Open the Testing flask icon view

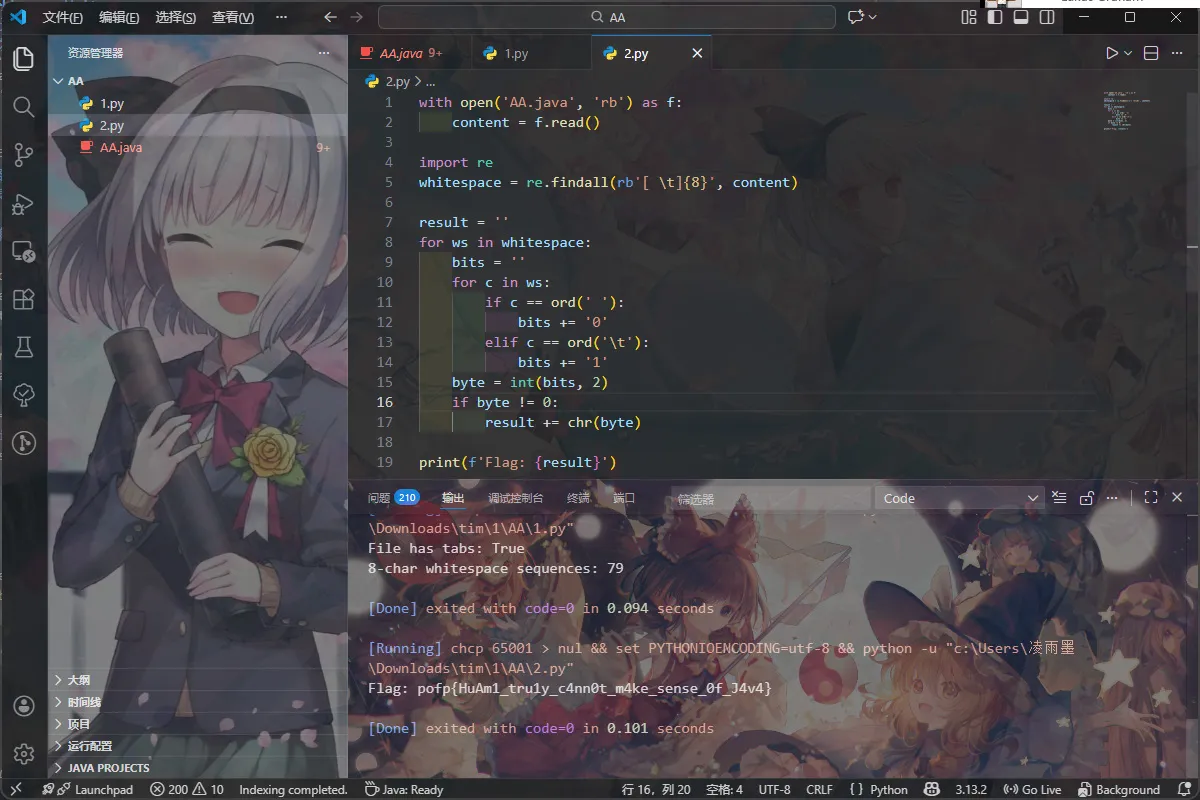[23, 347]
